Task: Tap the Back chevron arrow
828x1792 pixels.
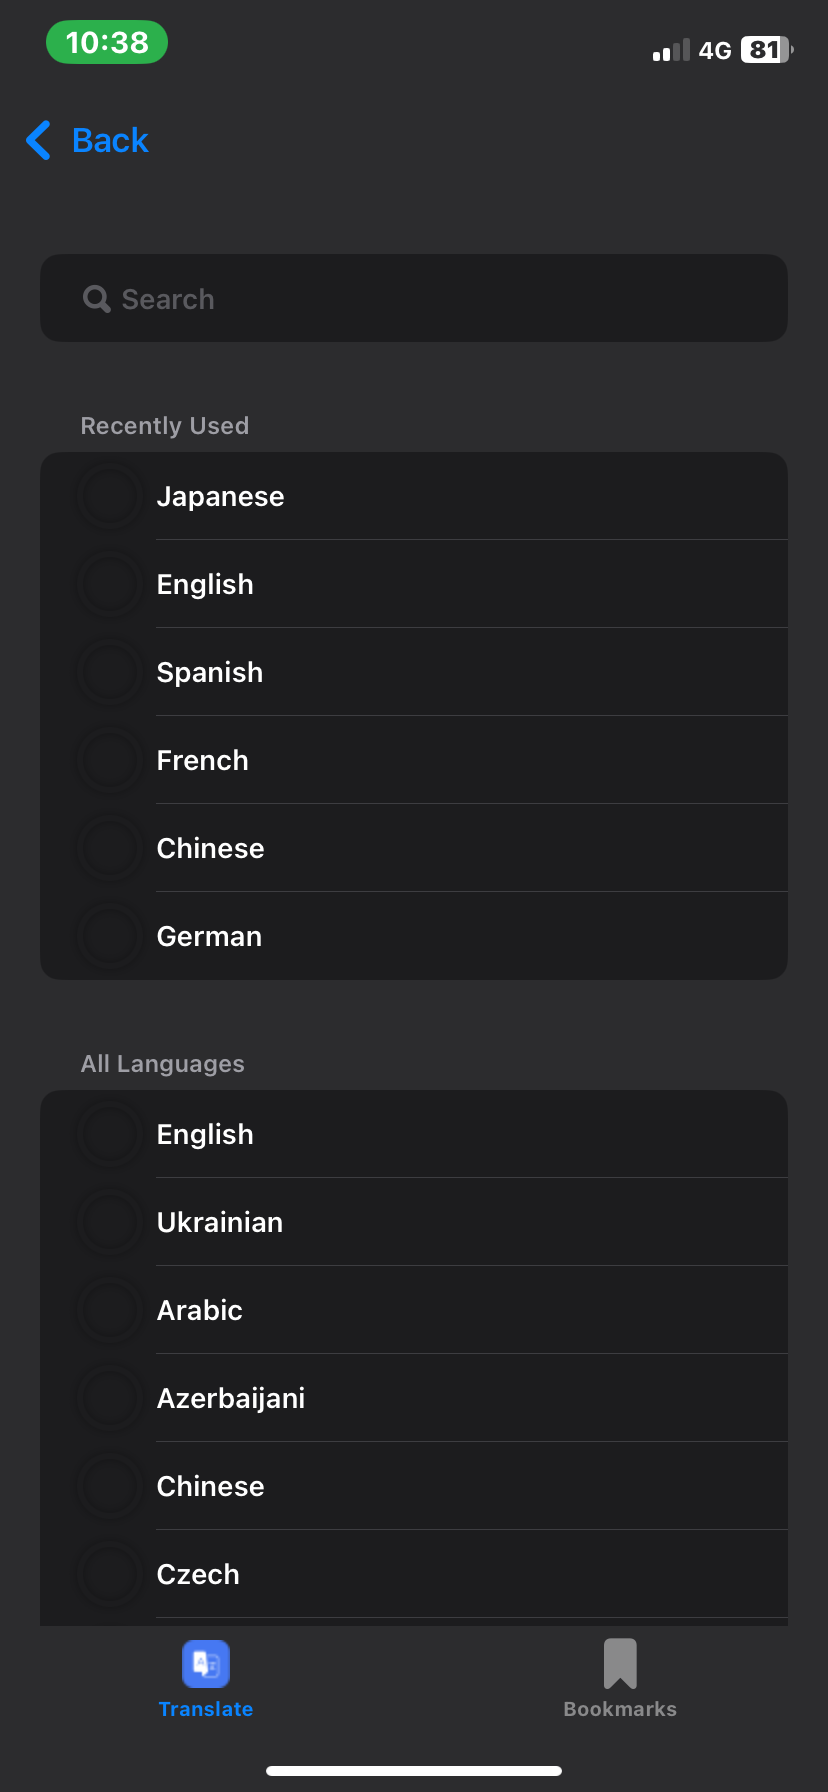Action: coord(38,140)
